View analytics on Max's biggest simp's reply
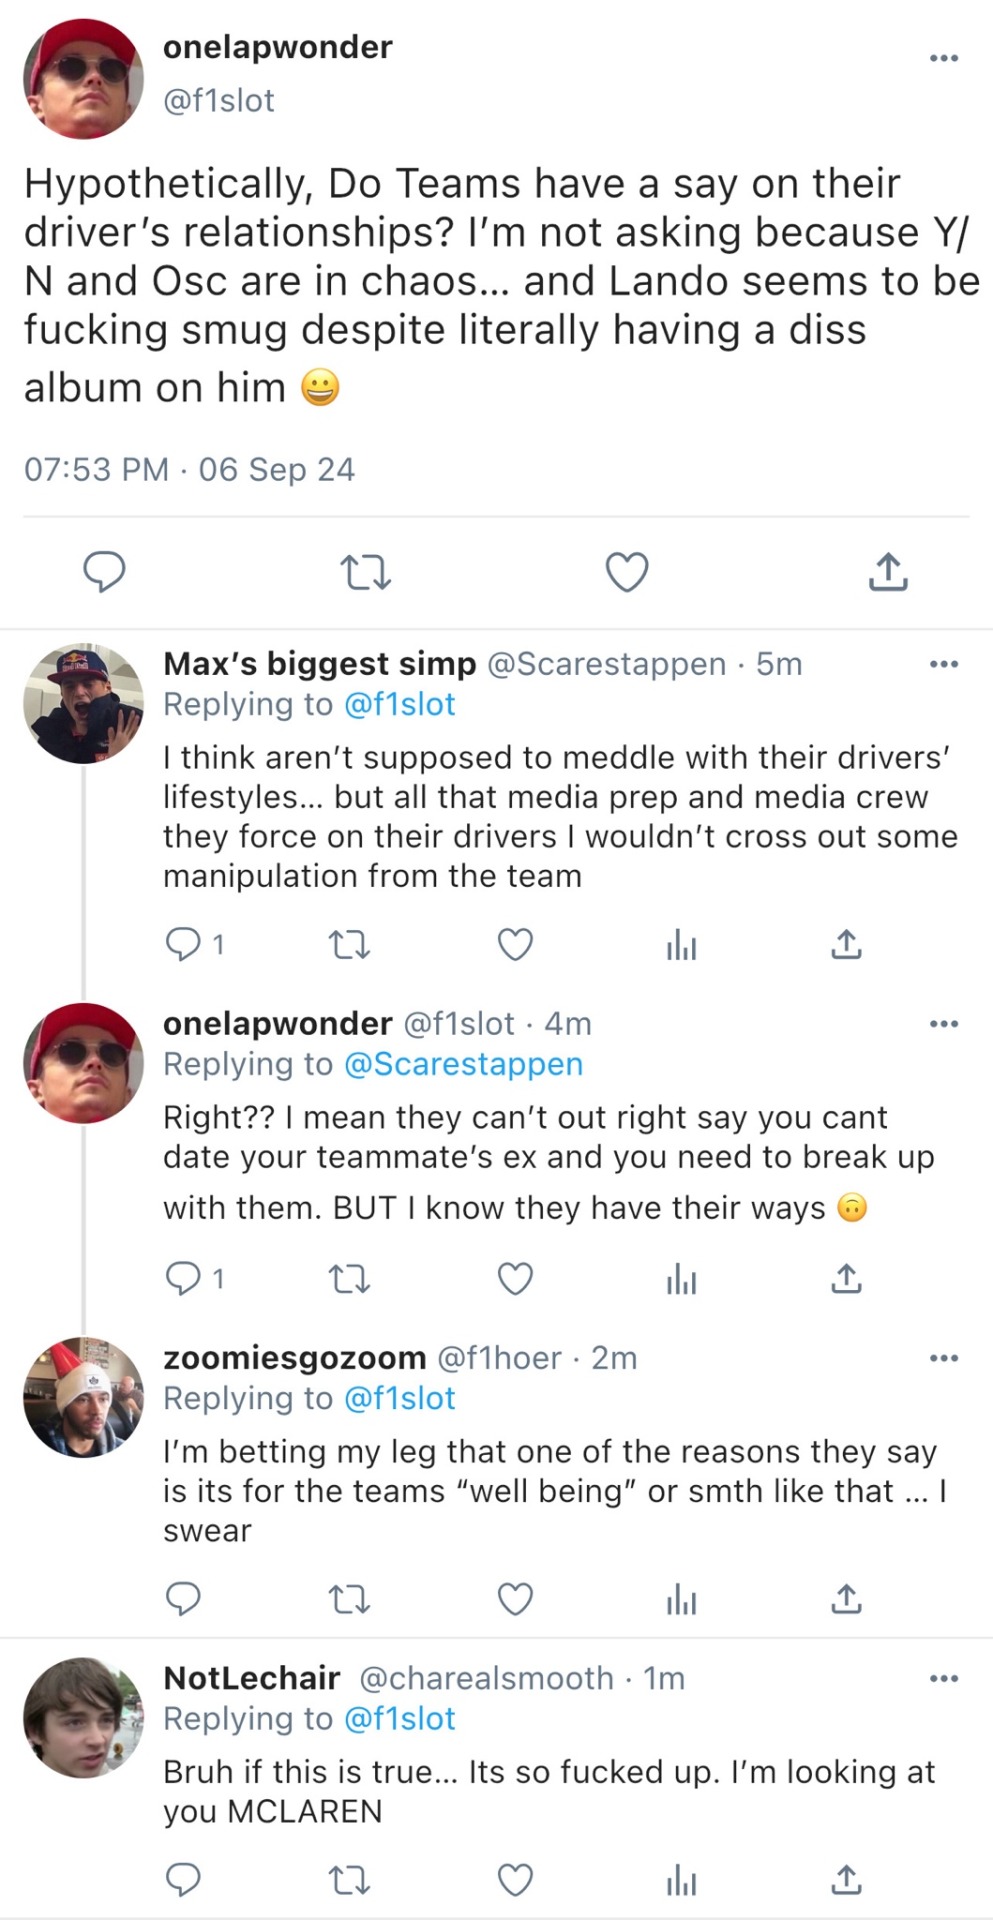This screenshot has height=1920, width=993. pyautogui.click(x=681, y=944)
